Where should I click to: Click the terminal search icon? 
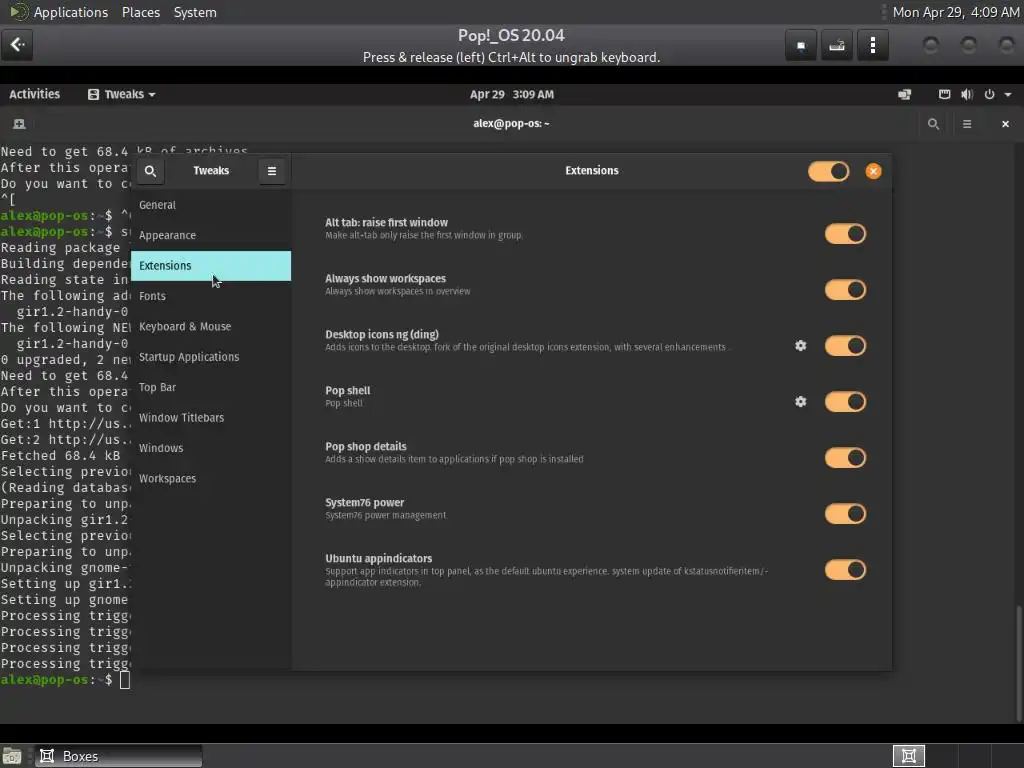click(x=933, y=124)
